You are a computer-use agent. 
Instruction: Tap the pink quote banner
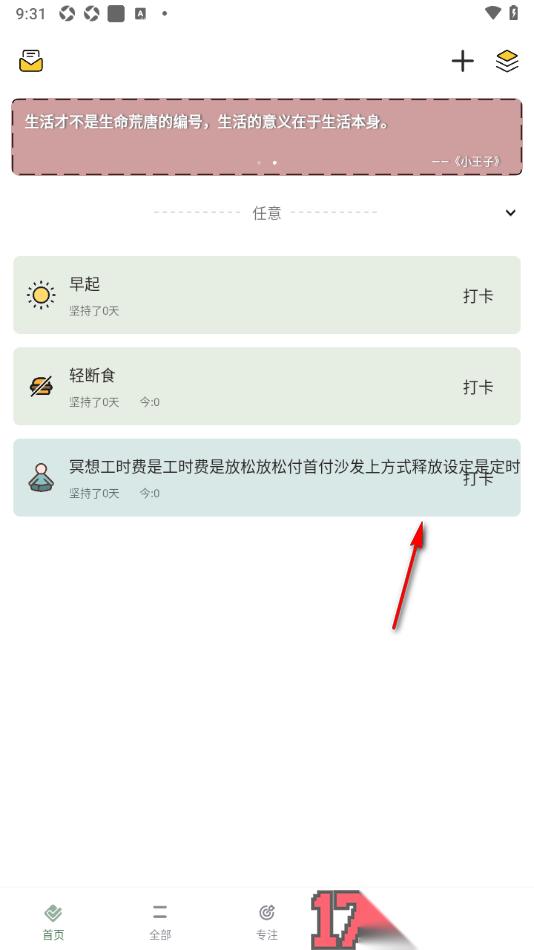pos(267,137)
